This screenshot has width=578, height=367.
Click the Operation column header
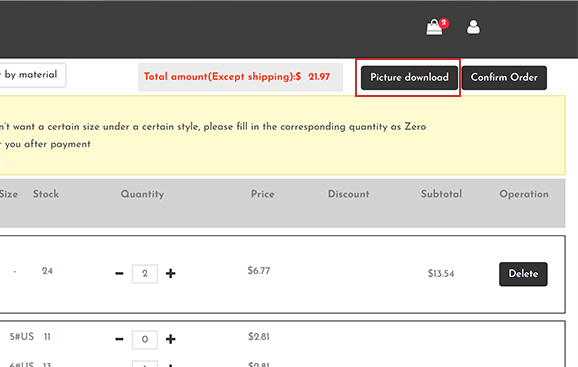(x=524, y=194)
